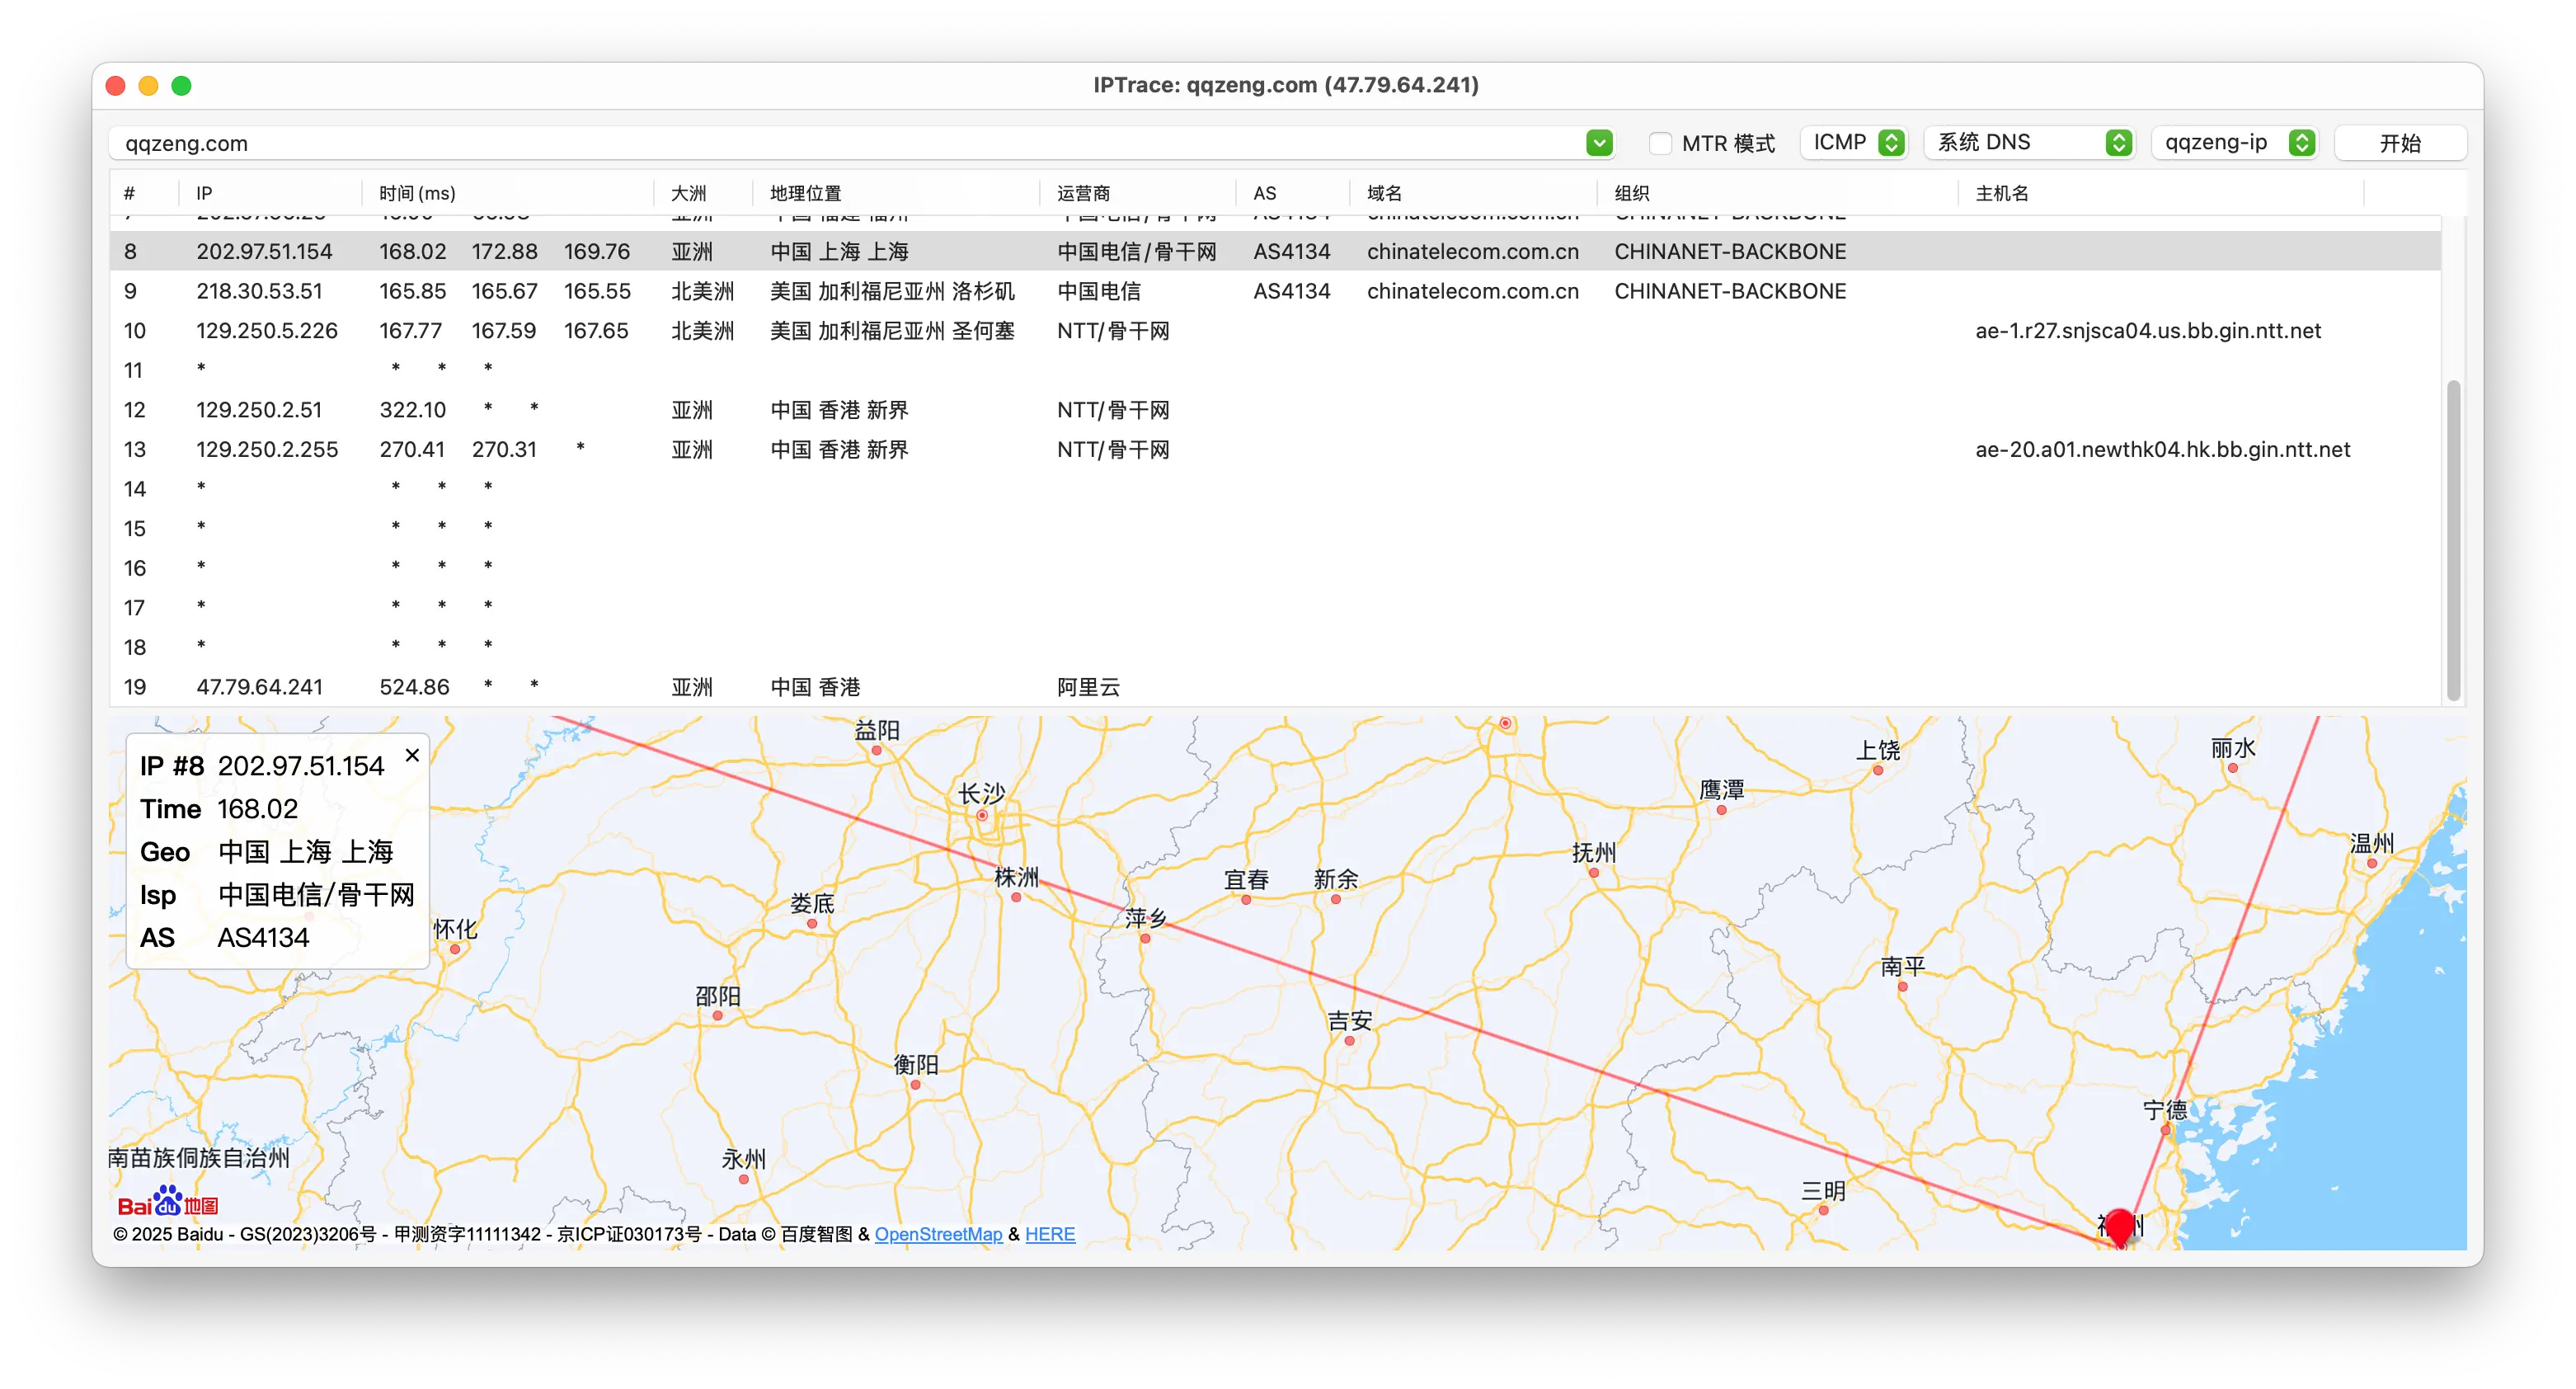Click NTT/骨干网 in hop 10 row

(1113, 331)
